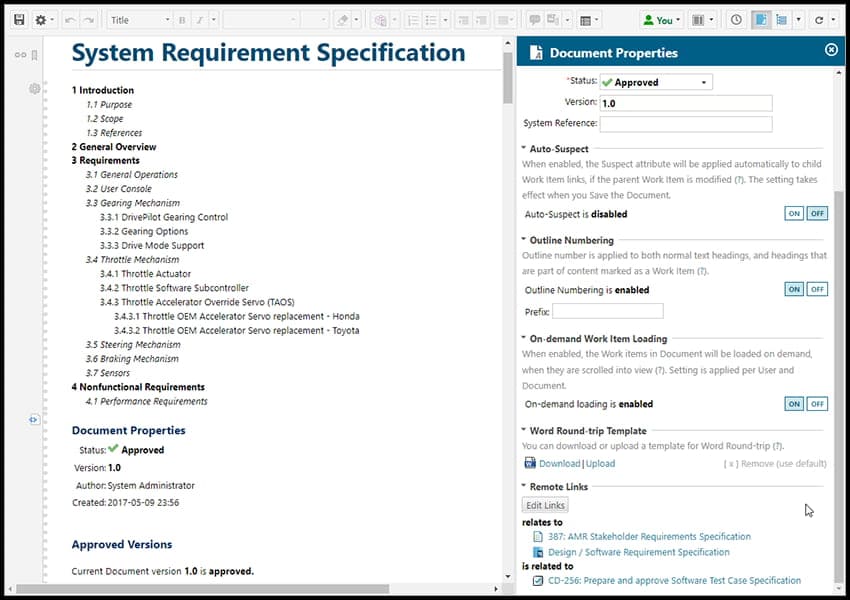The image size is (850, 600).
Task: Turn On-demand Work Item Loading OFF
Action: pyautogui.click(x=817, y=404)
